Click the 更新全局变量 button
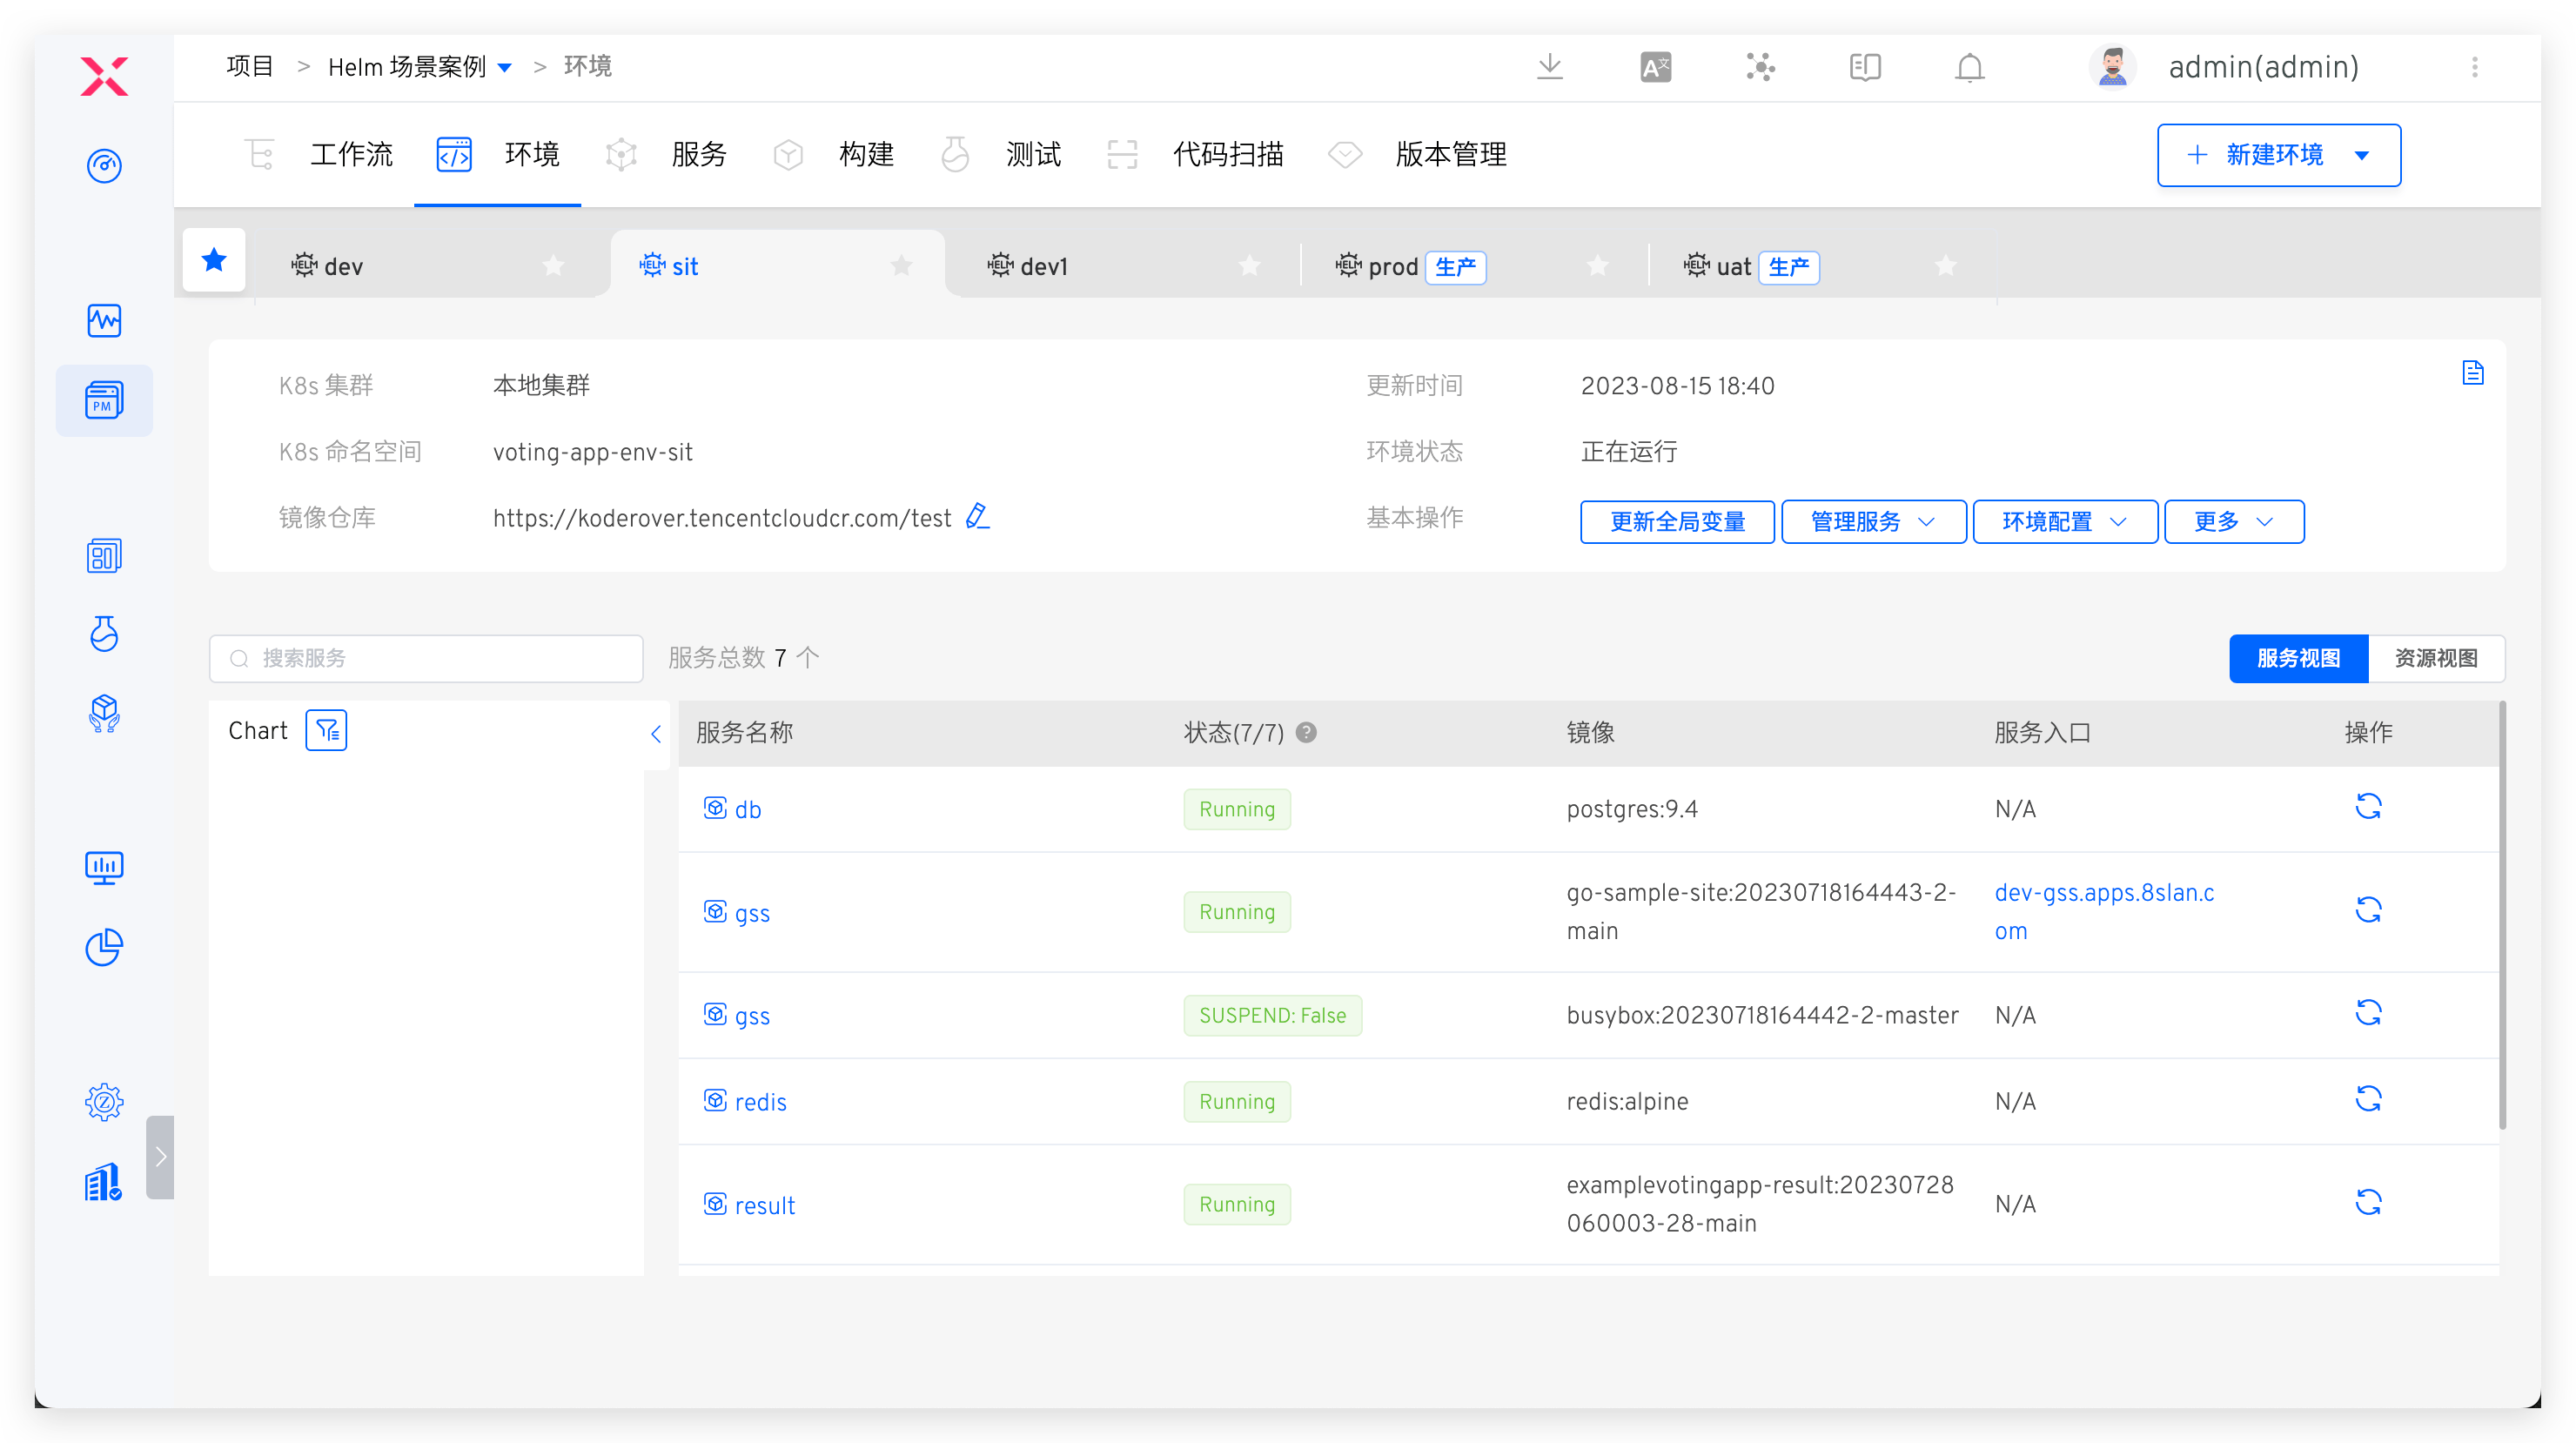Viewport: 2576px width, 1443px height. (x=1676, y=521)
